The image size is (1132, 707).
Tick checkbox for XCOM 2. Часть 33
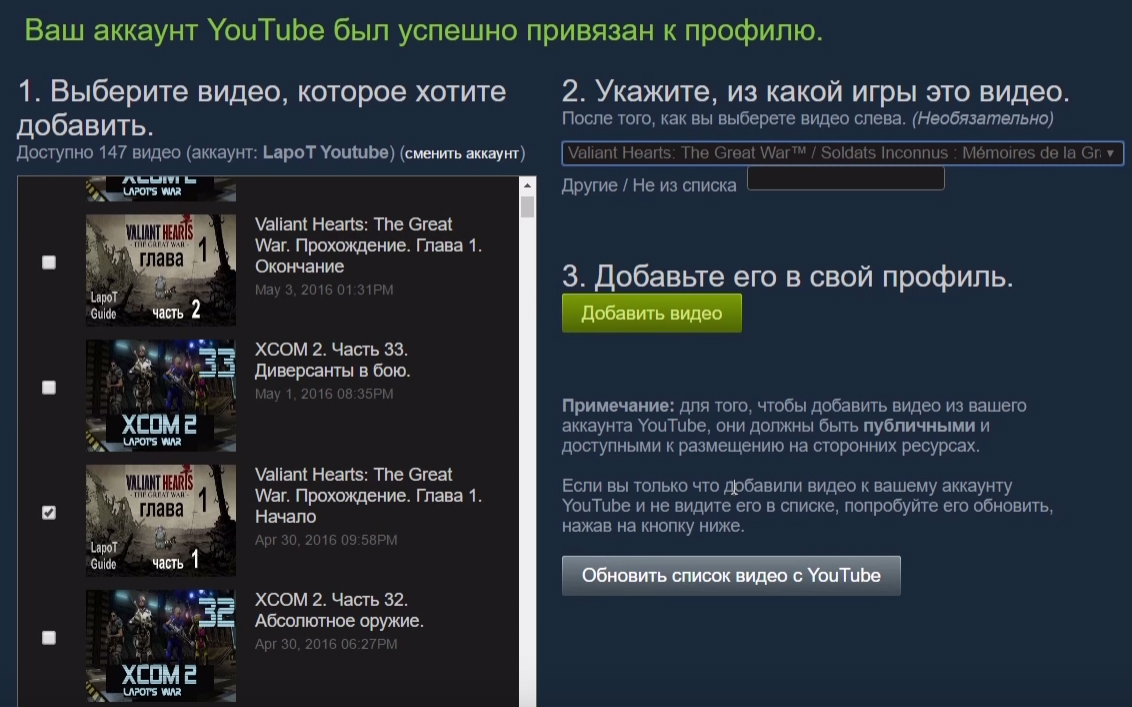[48, 388]
